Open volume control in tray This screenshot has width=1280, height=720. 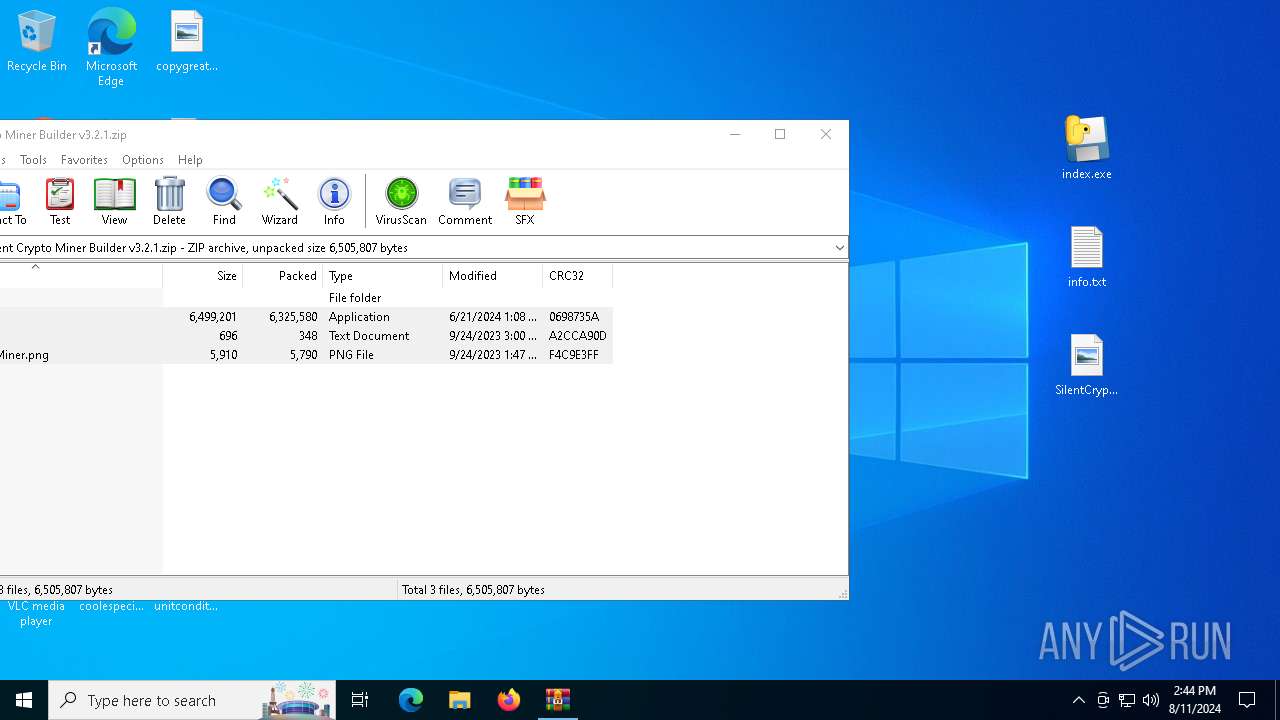pos(1151,700)
